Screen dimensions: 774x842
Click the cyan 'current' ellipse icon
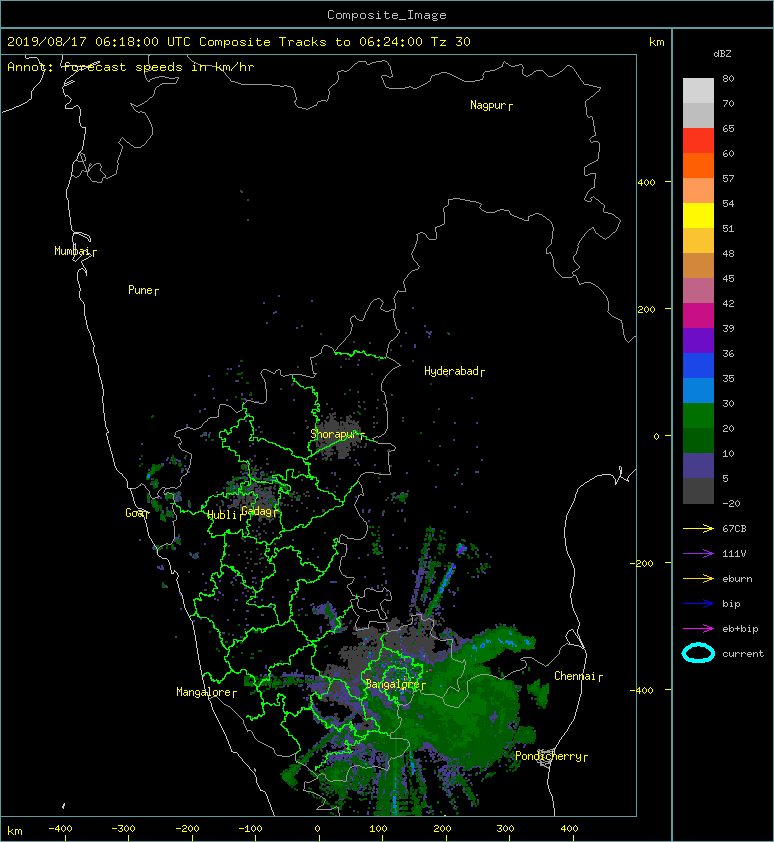click(x=698, y=653)
